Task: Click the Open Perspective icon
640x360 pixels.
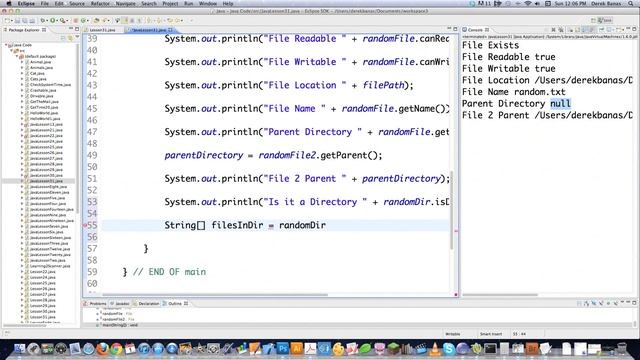Action: pyautogui.click(x=593, y=20)
